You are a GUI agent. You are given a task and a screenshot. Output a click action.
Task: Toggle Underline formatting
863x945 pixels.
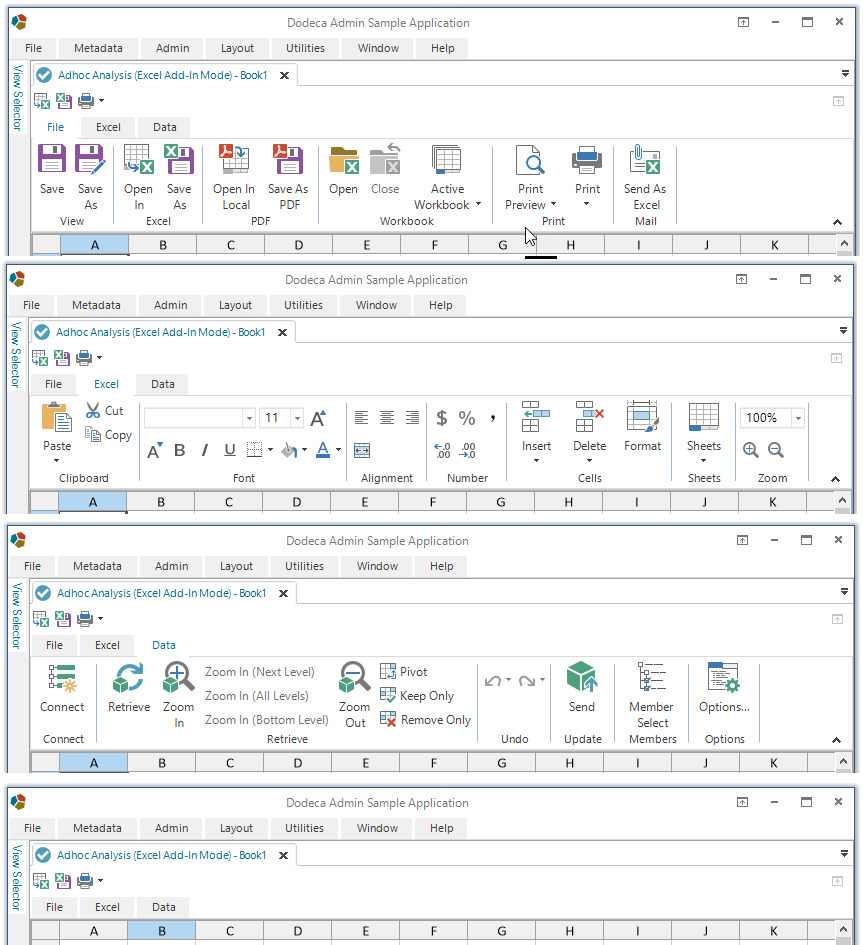230,450
